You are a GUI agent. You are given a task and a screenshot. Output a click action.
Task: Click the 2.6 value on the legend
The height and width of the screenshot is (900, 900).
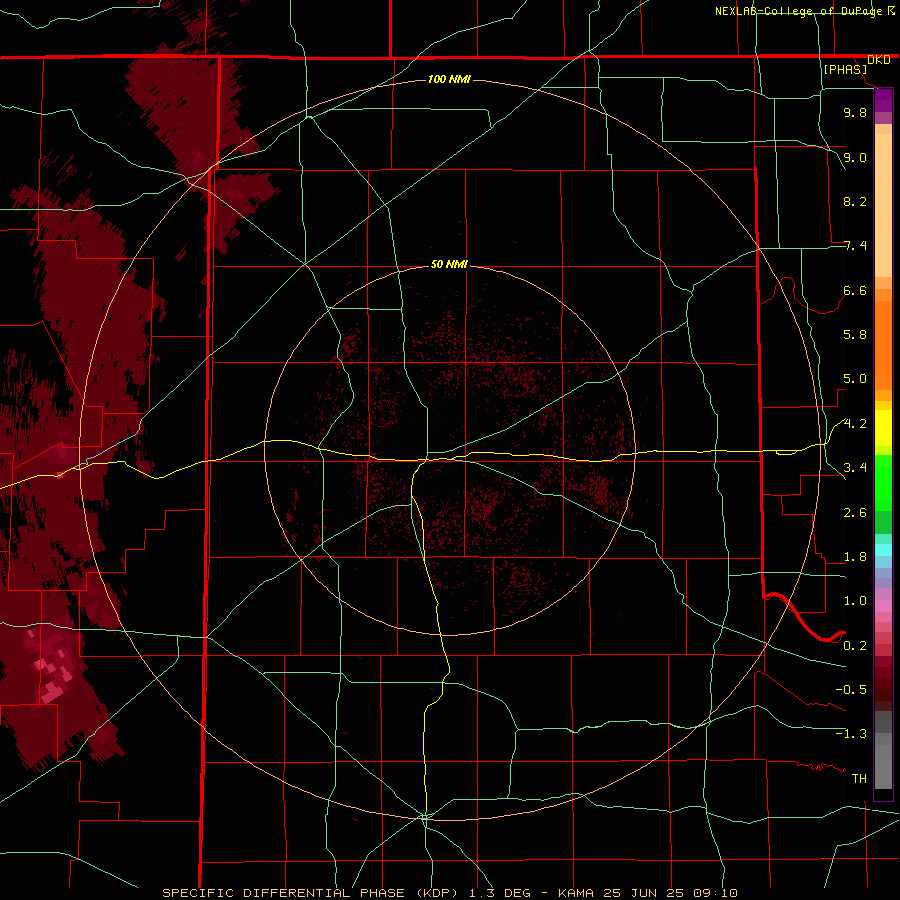(855, 513)
